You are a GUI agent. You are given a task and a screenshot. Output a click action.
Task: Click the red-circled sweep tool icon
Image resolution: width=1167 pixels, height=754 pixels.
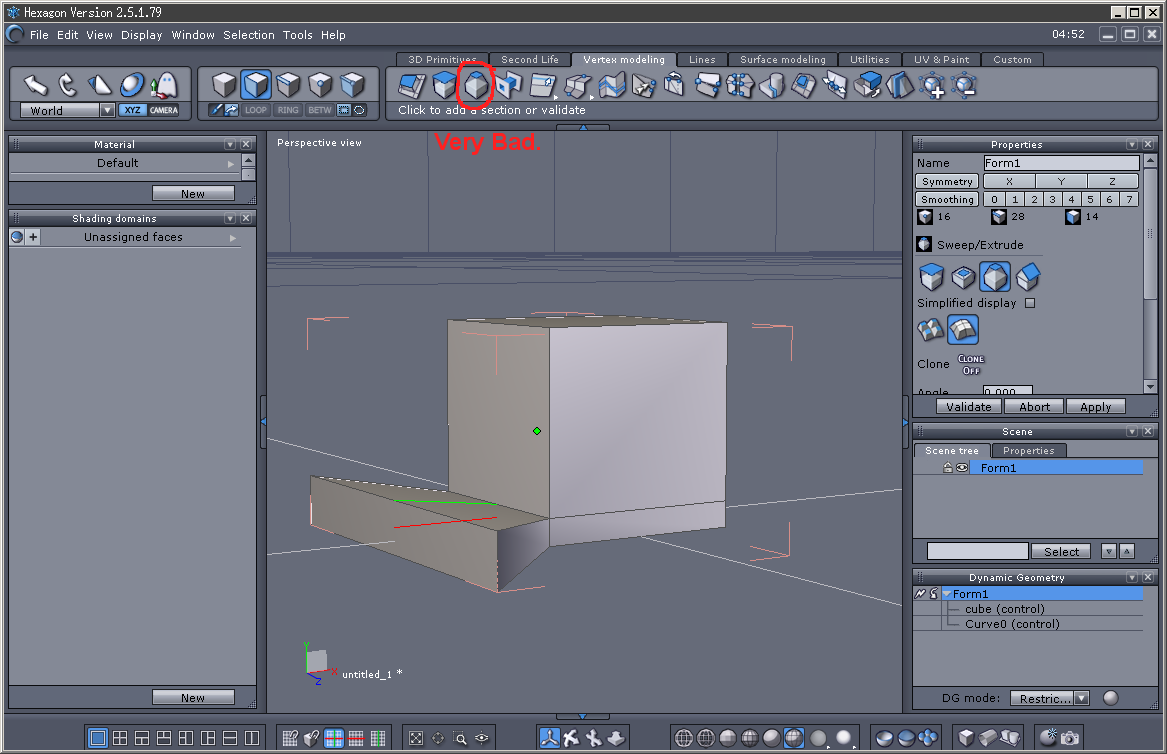point(476,86)
